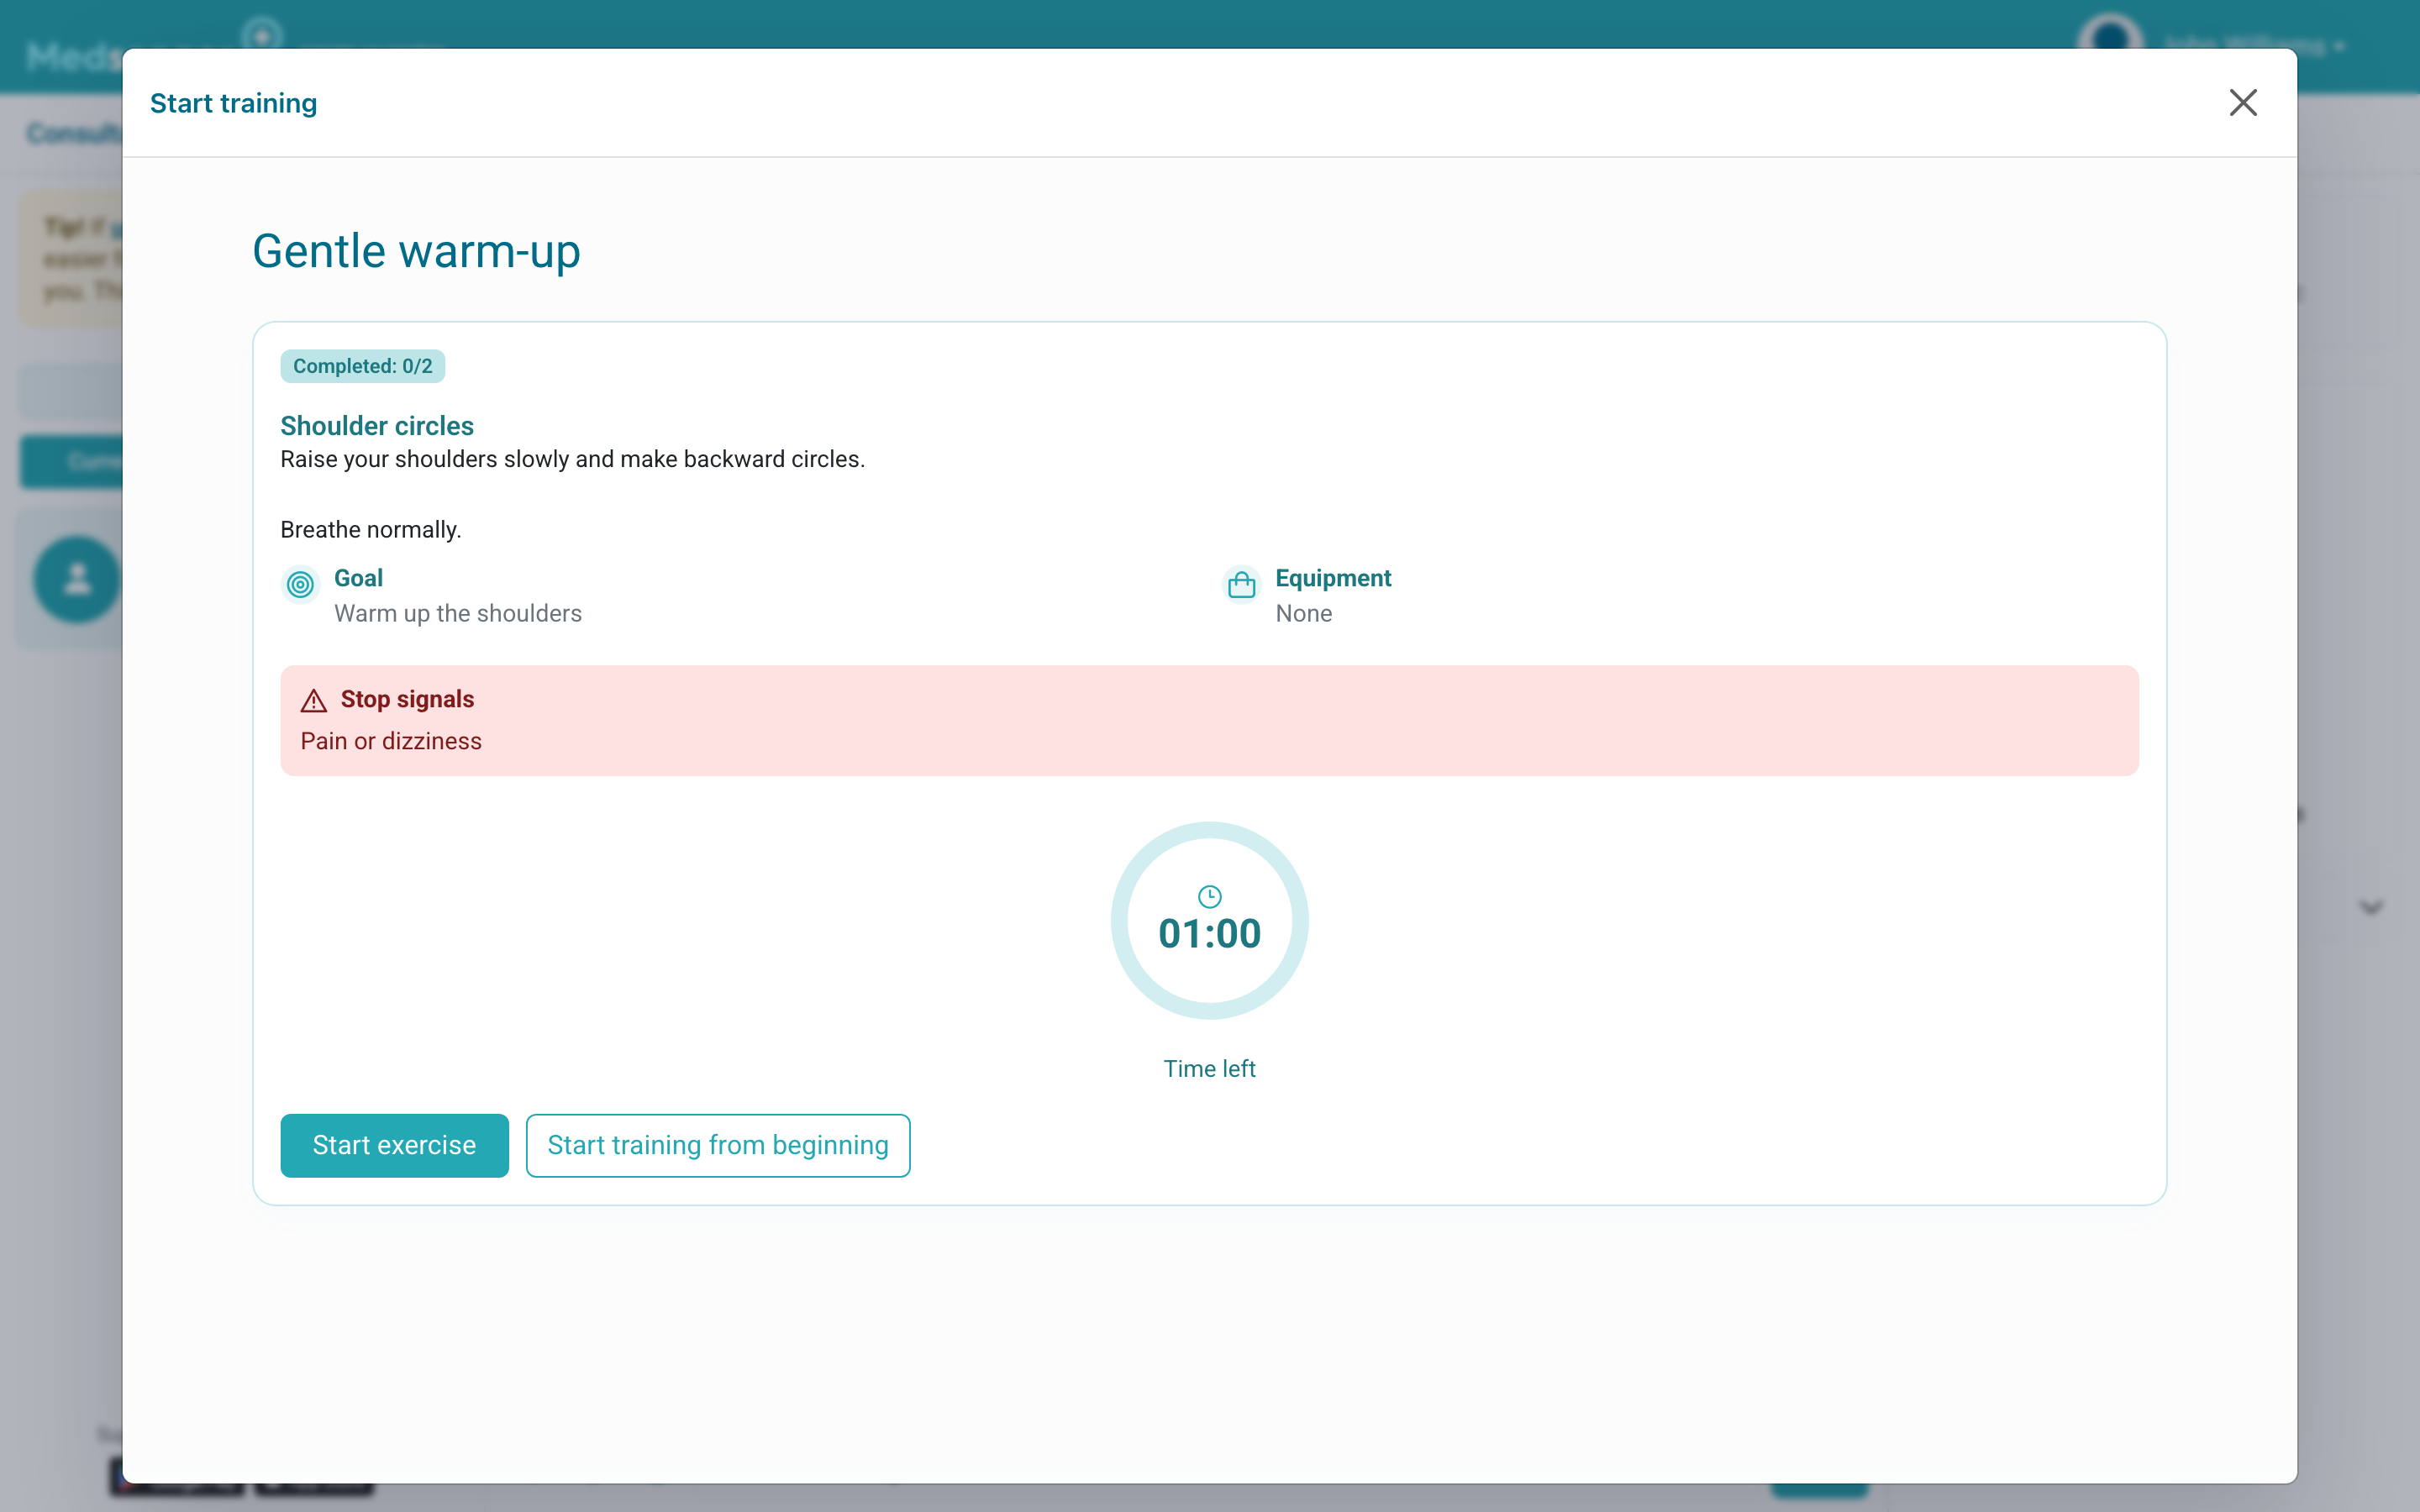Click the Start training dialog title

[234, 103]
